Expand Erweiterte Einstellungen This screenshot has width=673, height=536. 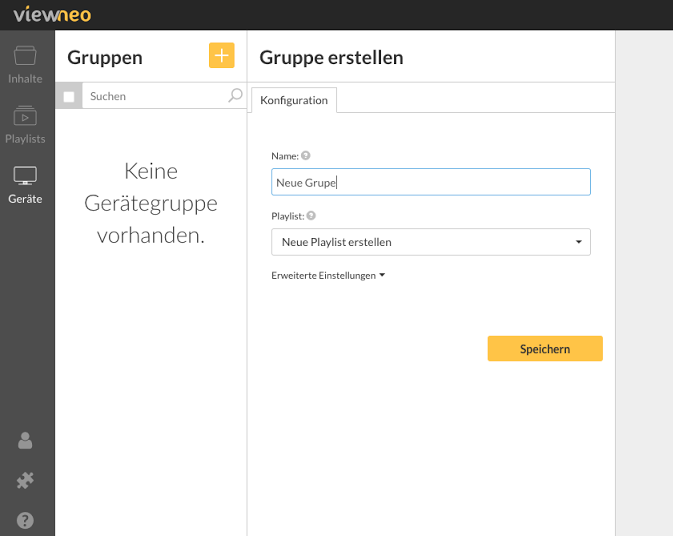click(328, 276)
